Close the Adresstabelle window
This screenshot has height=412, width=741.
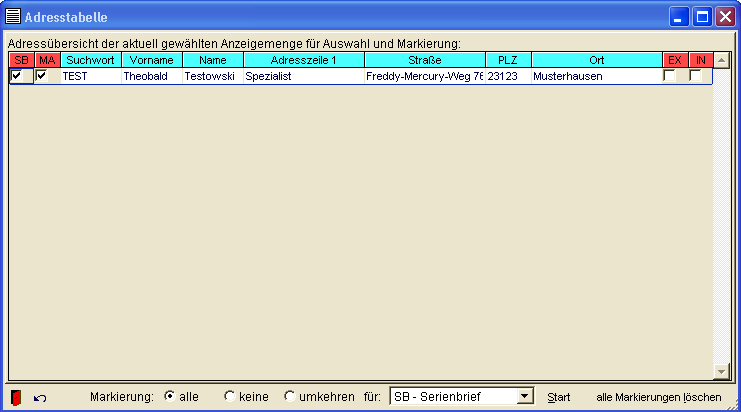[725, 17]
